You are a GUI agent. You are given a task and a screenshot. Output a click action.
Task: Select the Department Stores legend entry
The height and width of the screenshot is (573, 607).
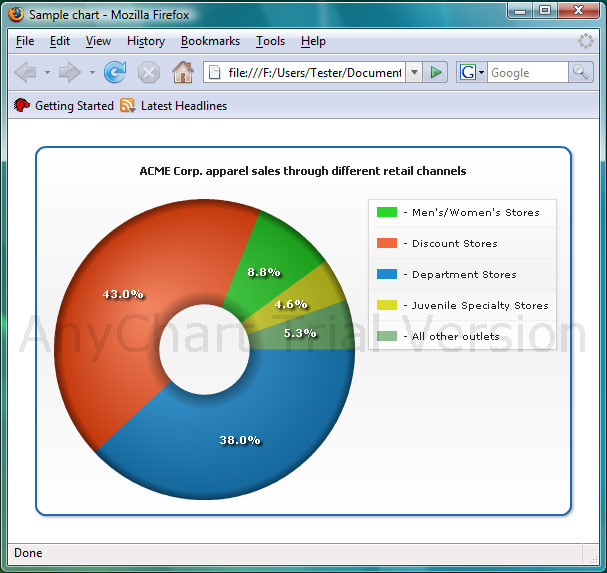click(464, 274)
